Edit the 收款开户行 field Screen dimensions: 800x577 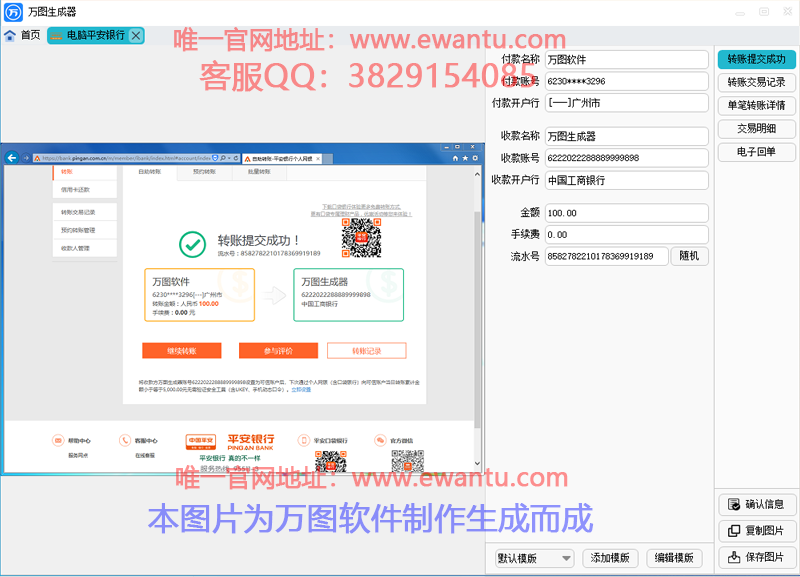click(x=627, y=180)
